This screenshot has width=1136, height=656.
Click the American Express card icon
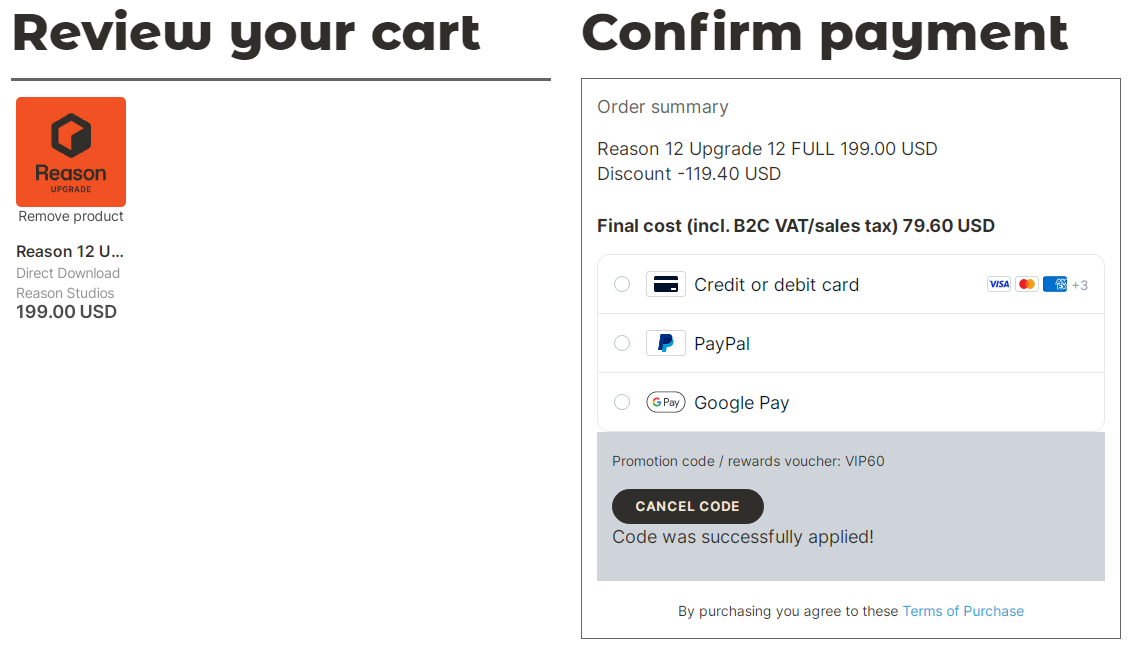coord(1054,284)
